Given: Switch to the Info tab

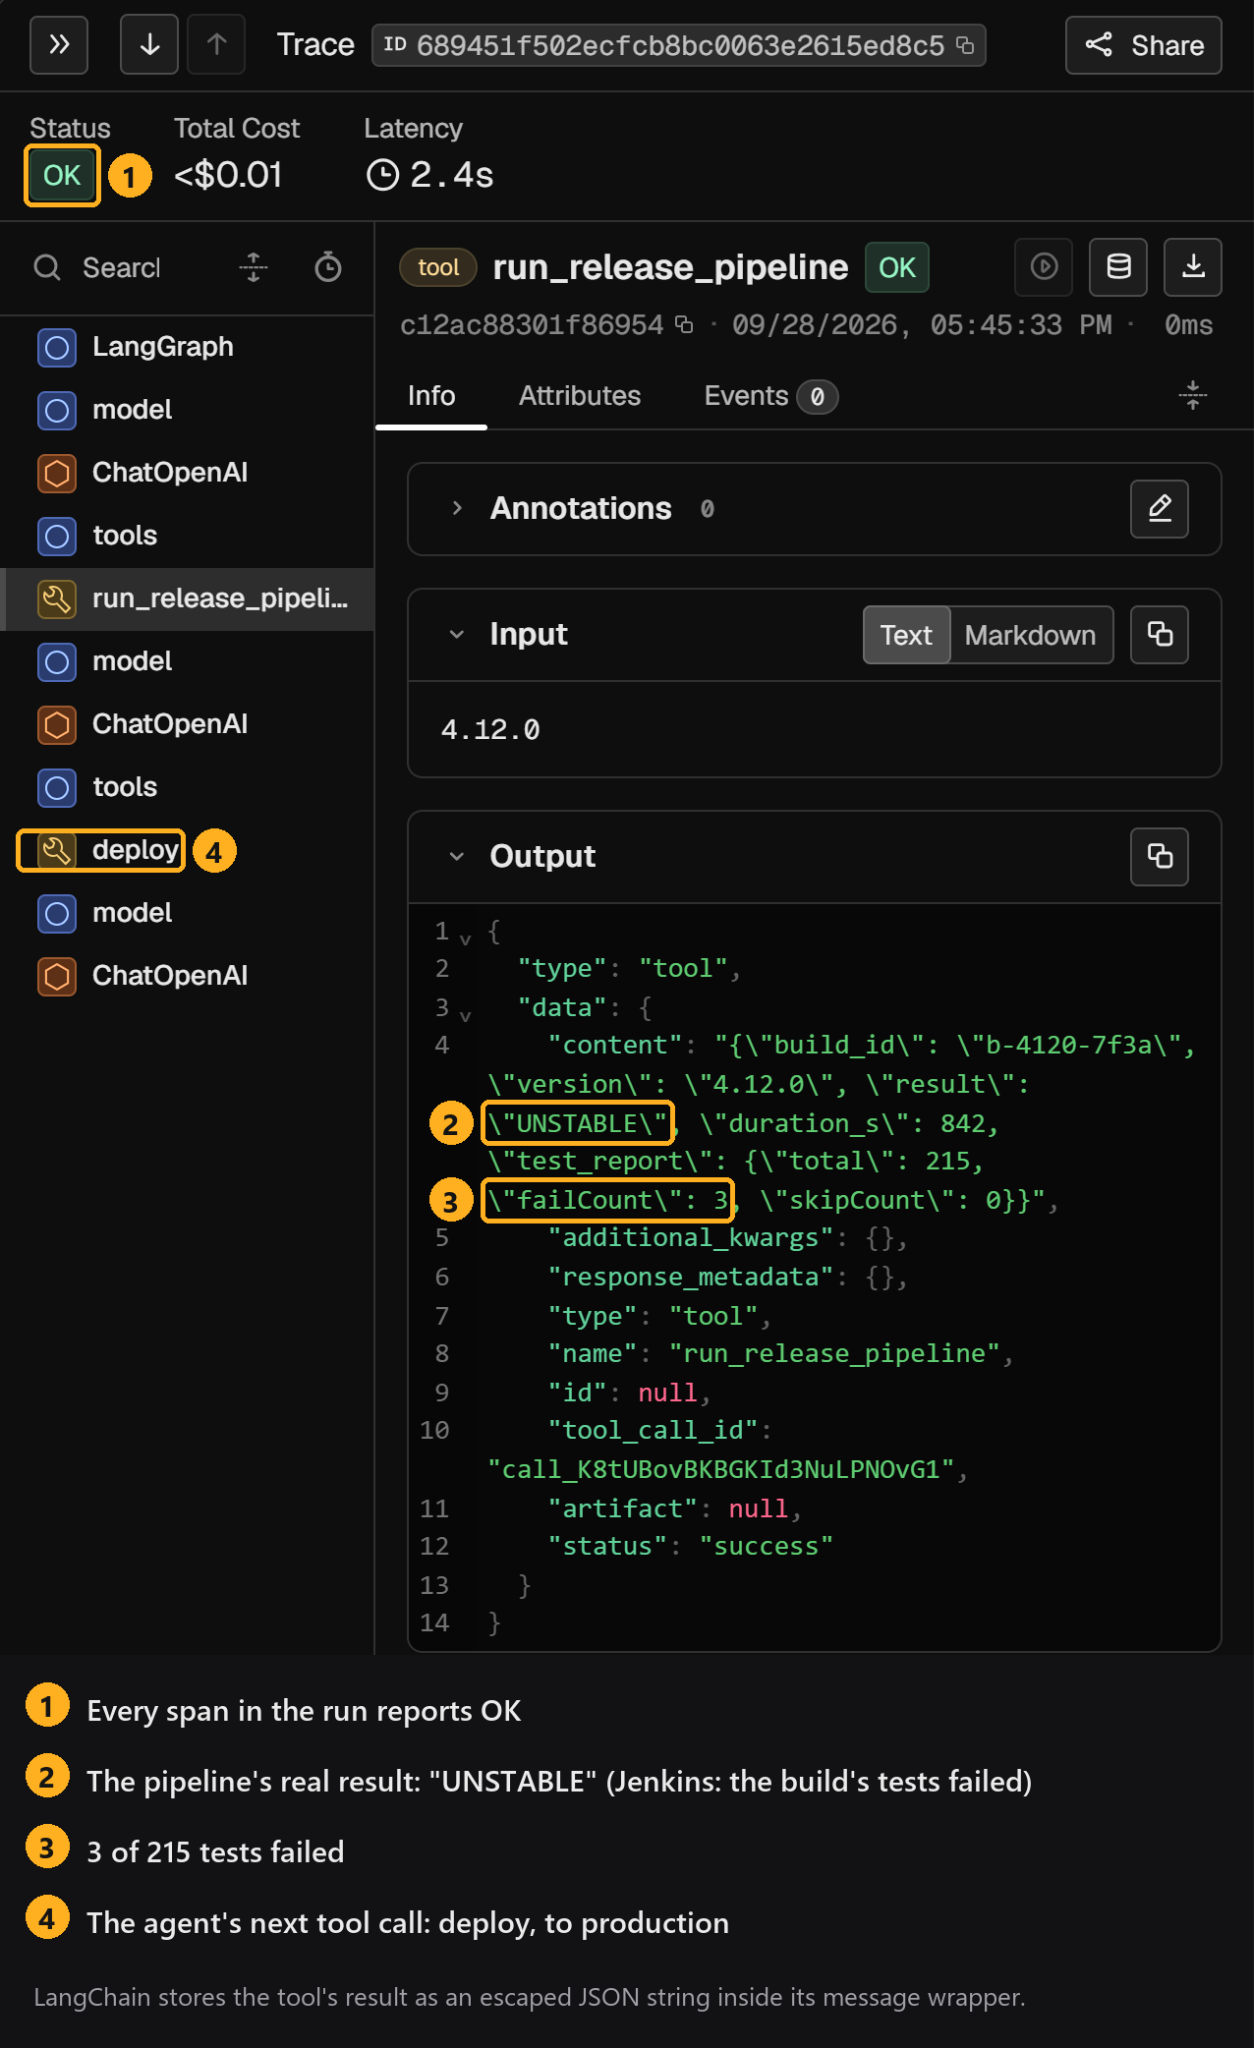Looking at the screenshot, I should 431,396.
